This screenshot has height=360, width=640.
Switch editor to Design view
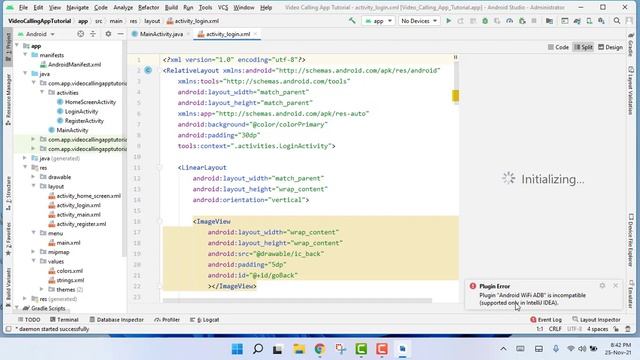(611, 47)
